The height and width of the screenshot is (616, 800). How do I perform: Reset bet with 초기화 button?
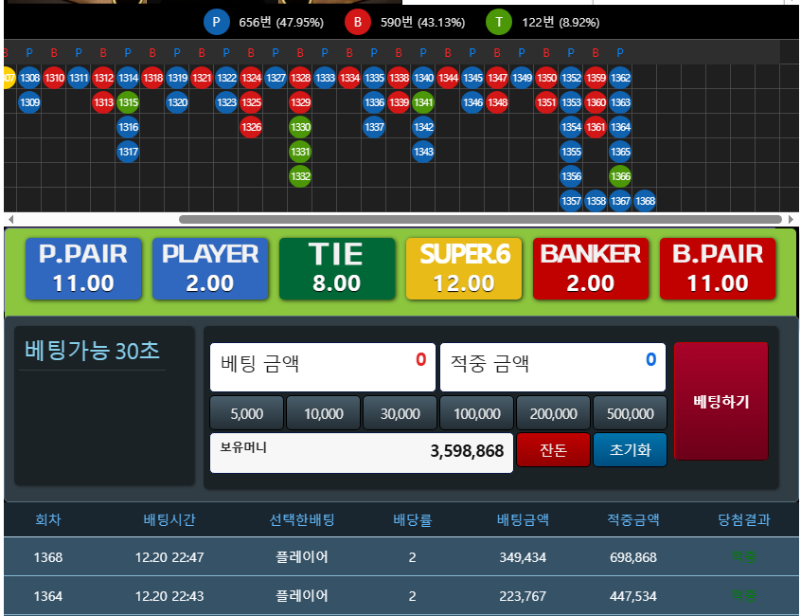[x=630, y=450]
